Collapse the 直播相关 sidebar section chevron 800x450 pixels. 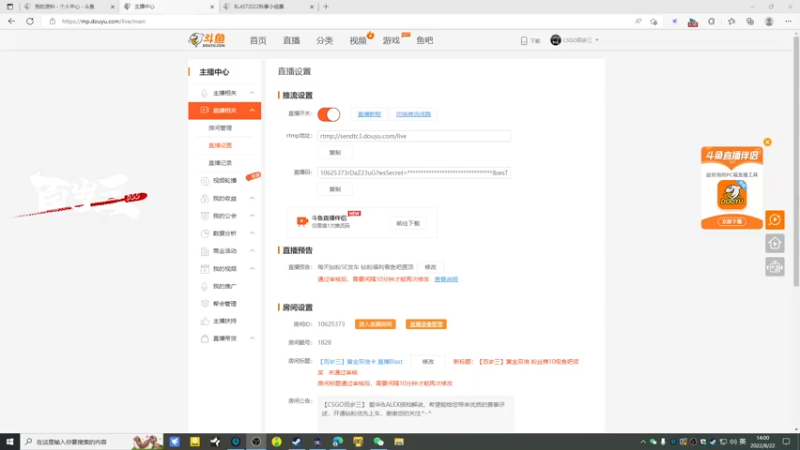[x=252, y=110]
